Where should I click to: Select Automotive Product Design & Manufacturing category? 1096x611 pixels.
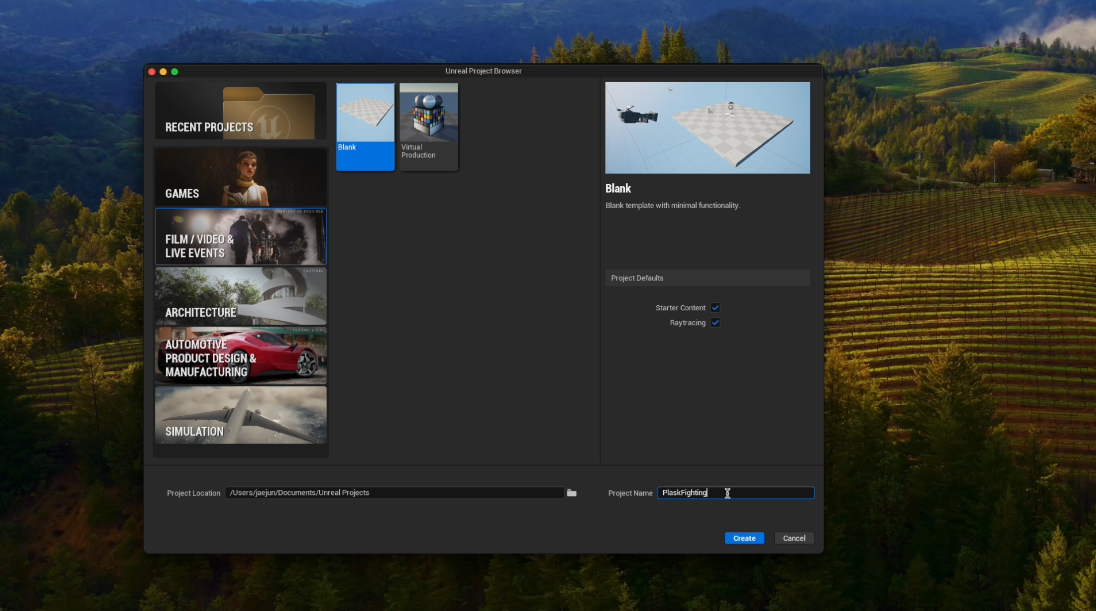point(240,356)
